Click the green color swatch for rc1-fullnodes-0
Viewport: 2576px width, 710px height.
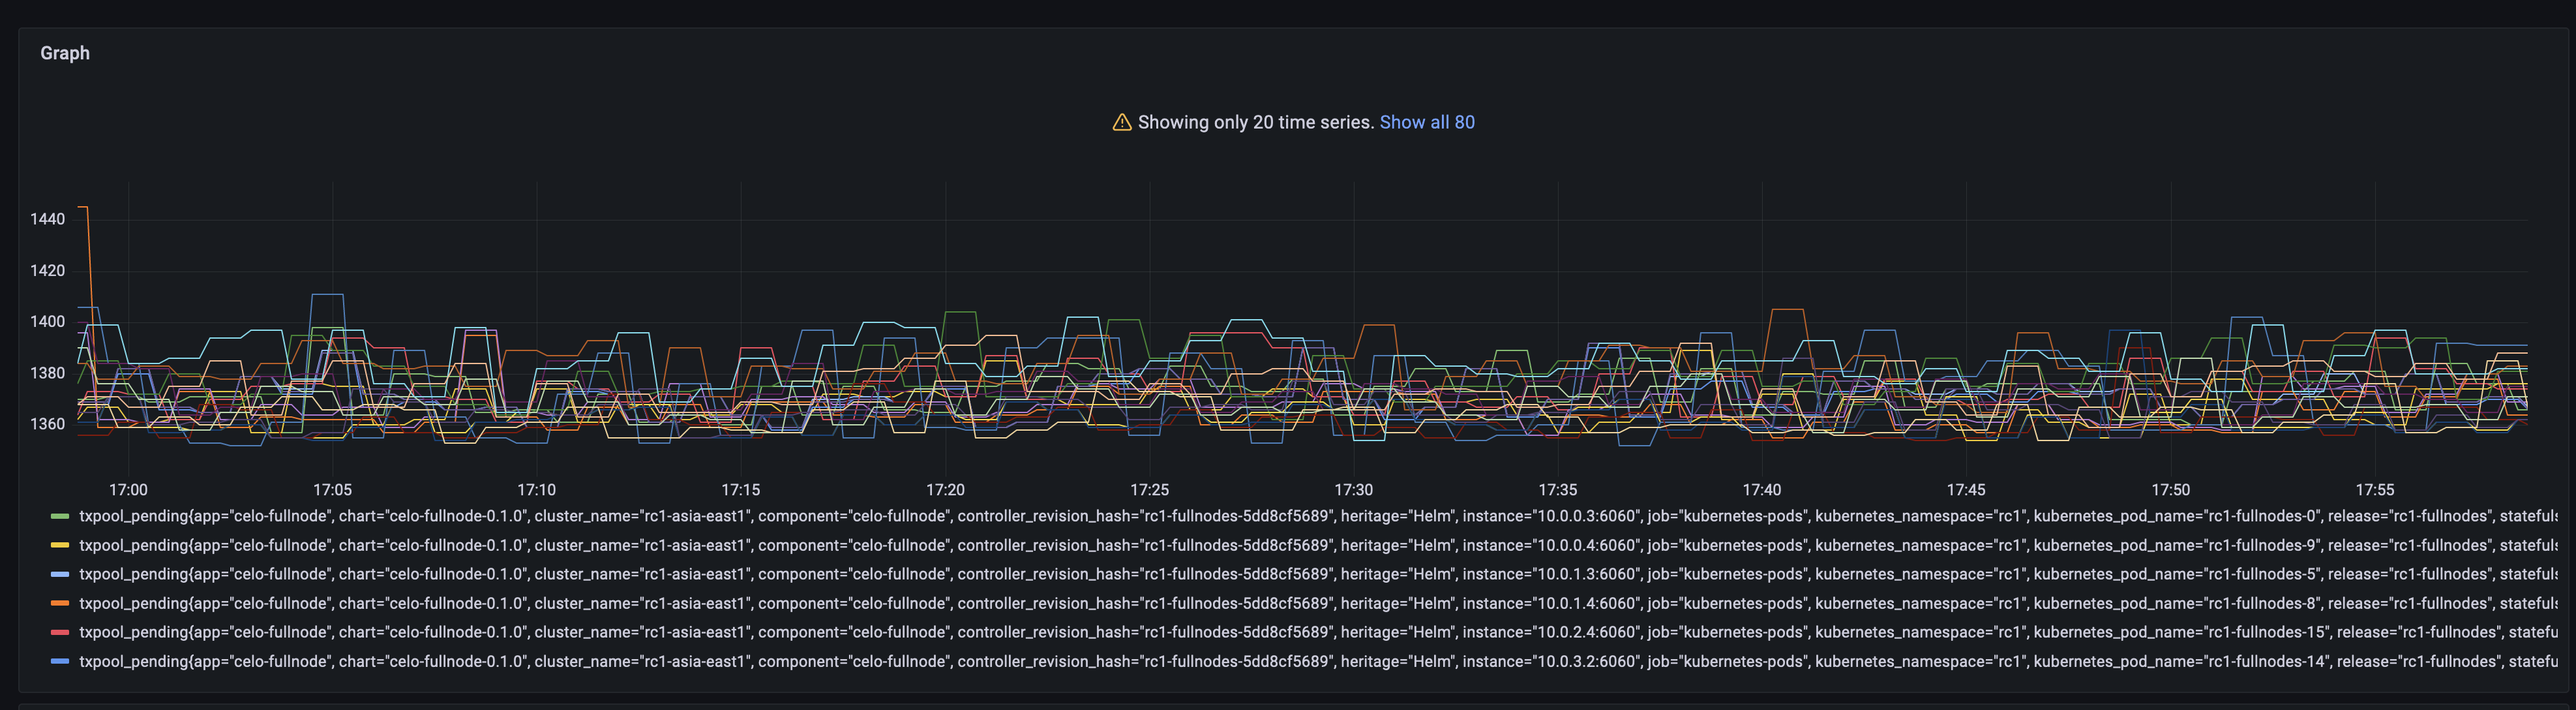(x=60, y=517)
